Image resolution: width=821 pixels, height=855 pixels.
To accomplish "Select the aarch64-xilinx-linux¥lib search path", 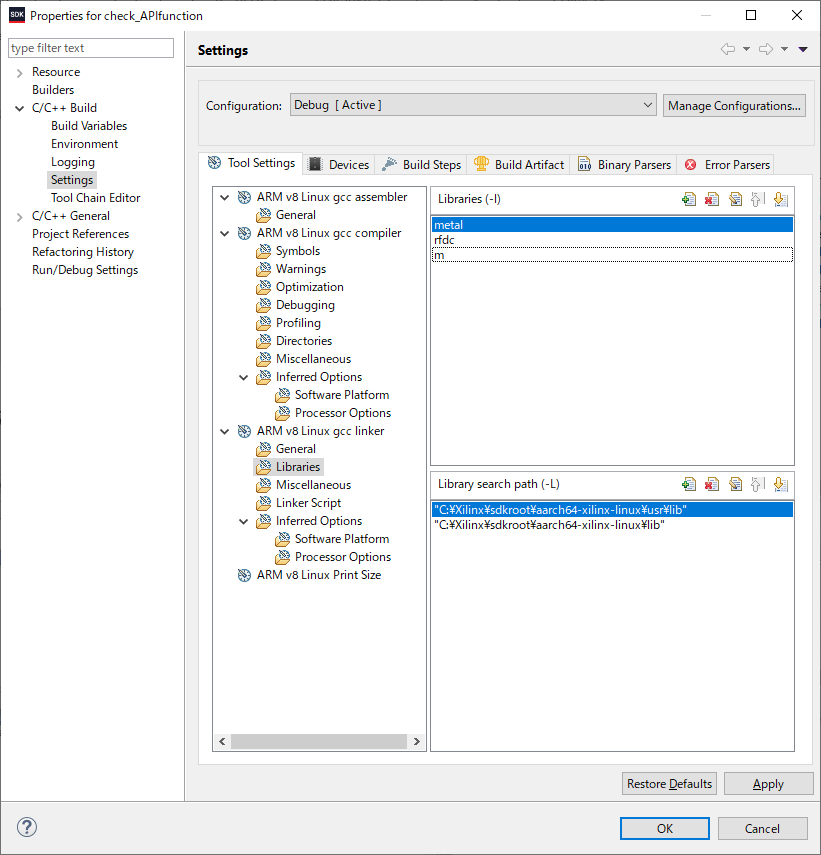I will (x=612, y=525).
